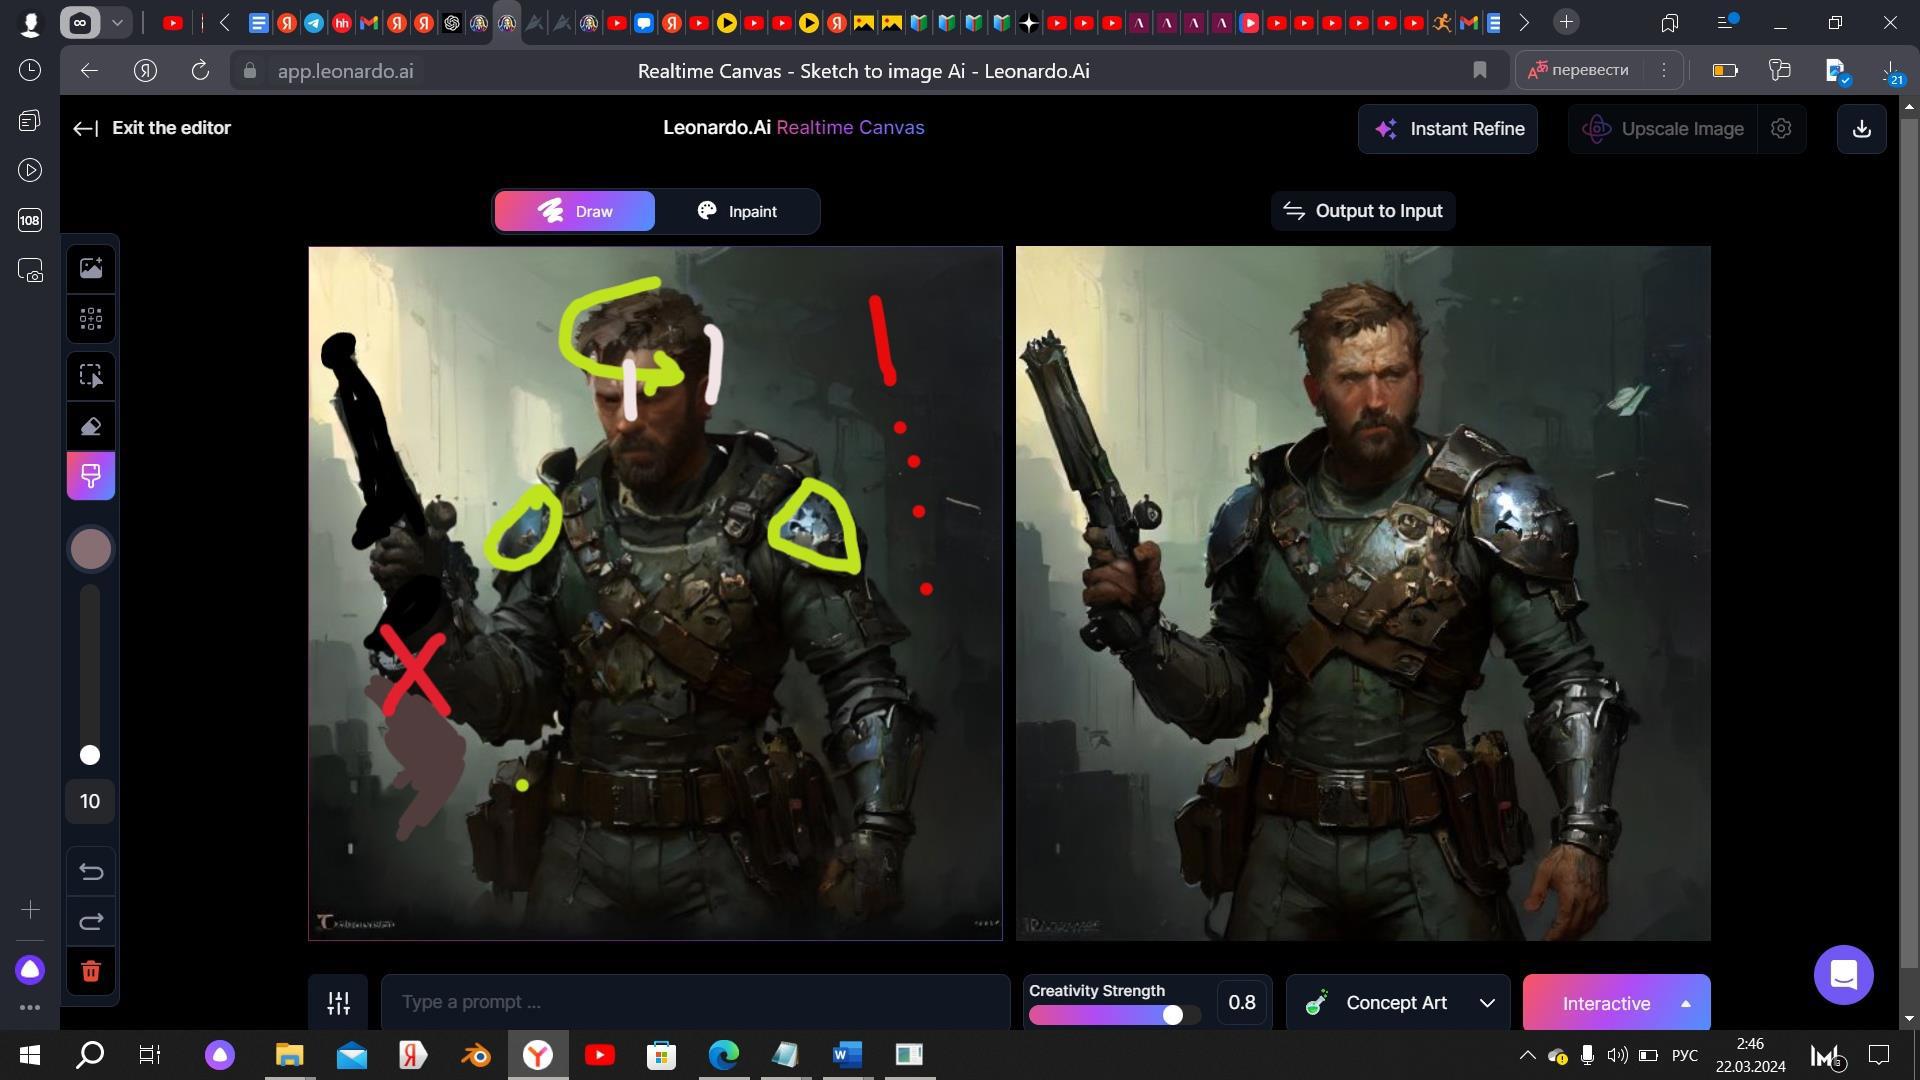Switch to Inpaint mode
The image size is (1920, 1080).
pyautogui.click(x=737, y=212)
